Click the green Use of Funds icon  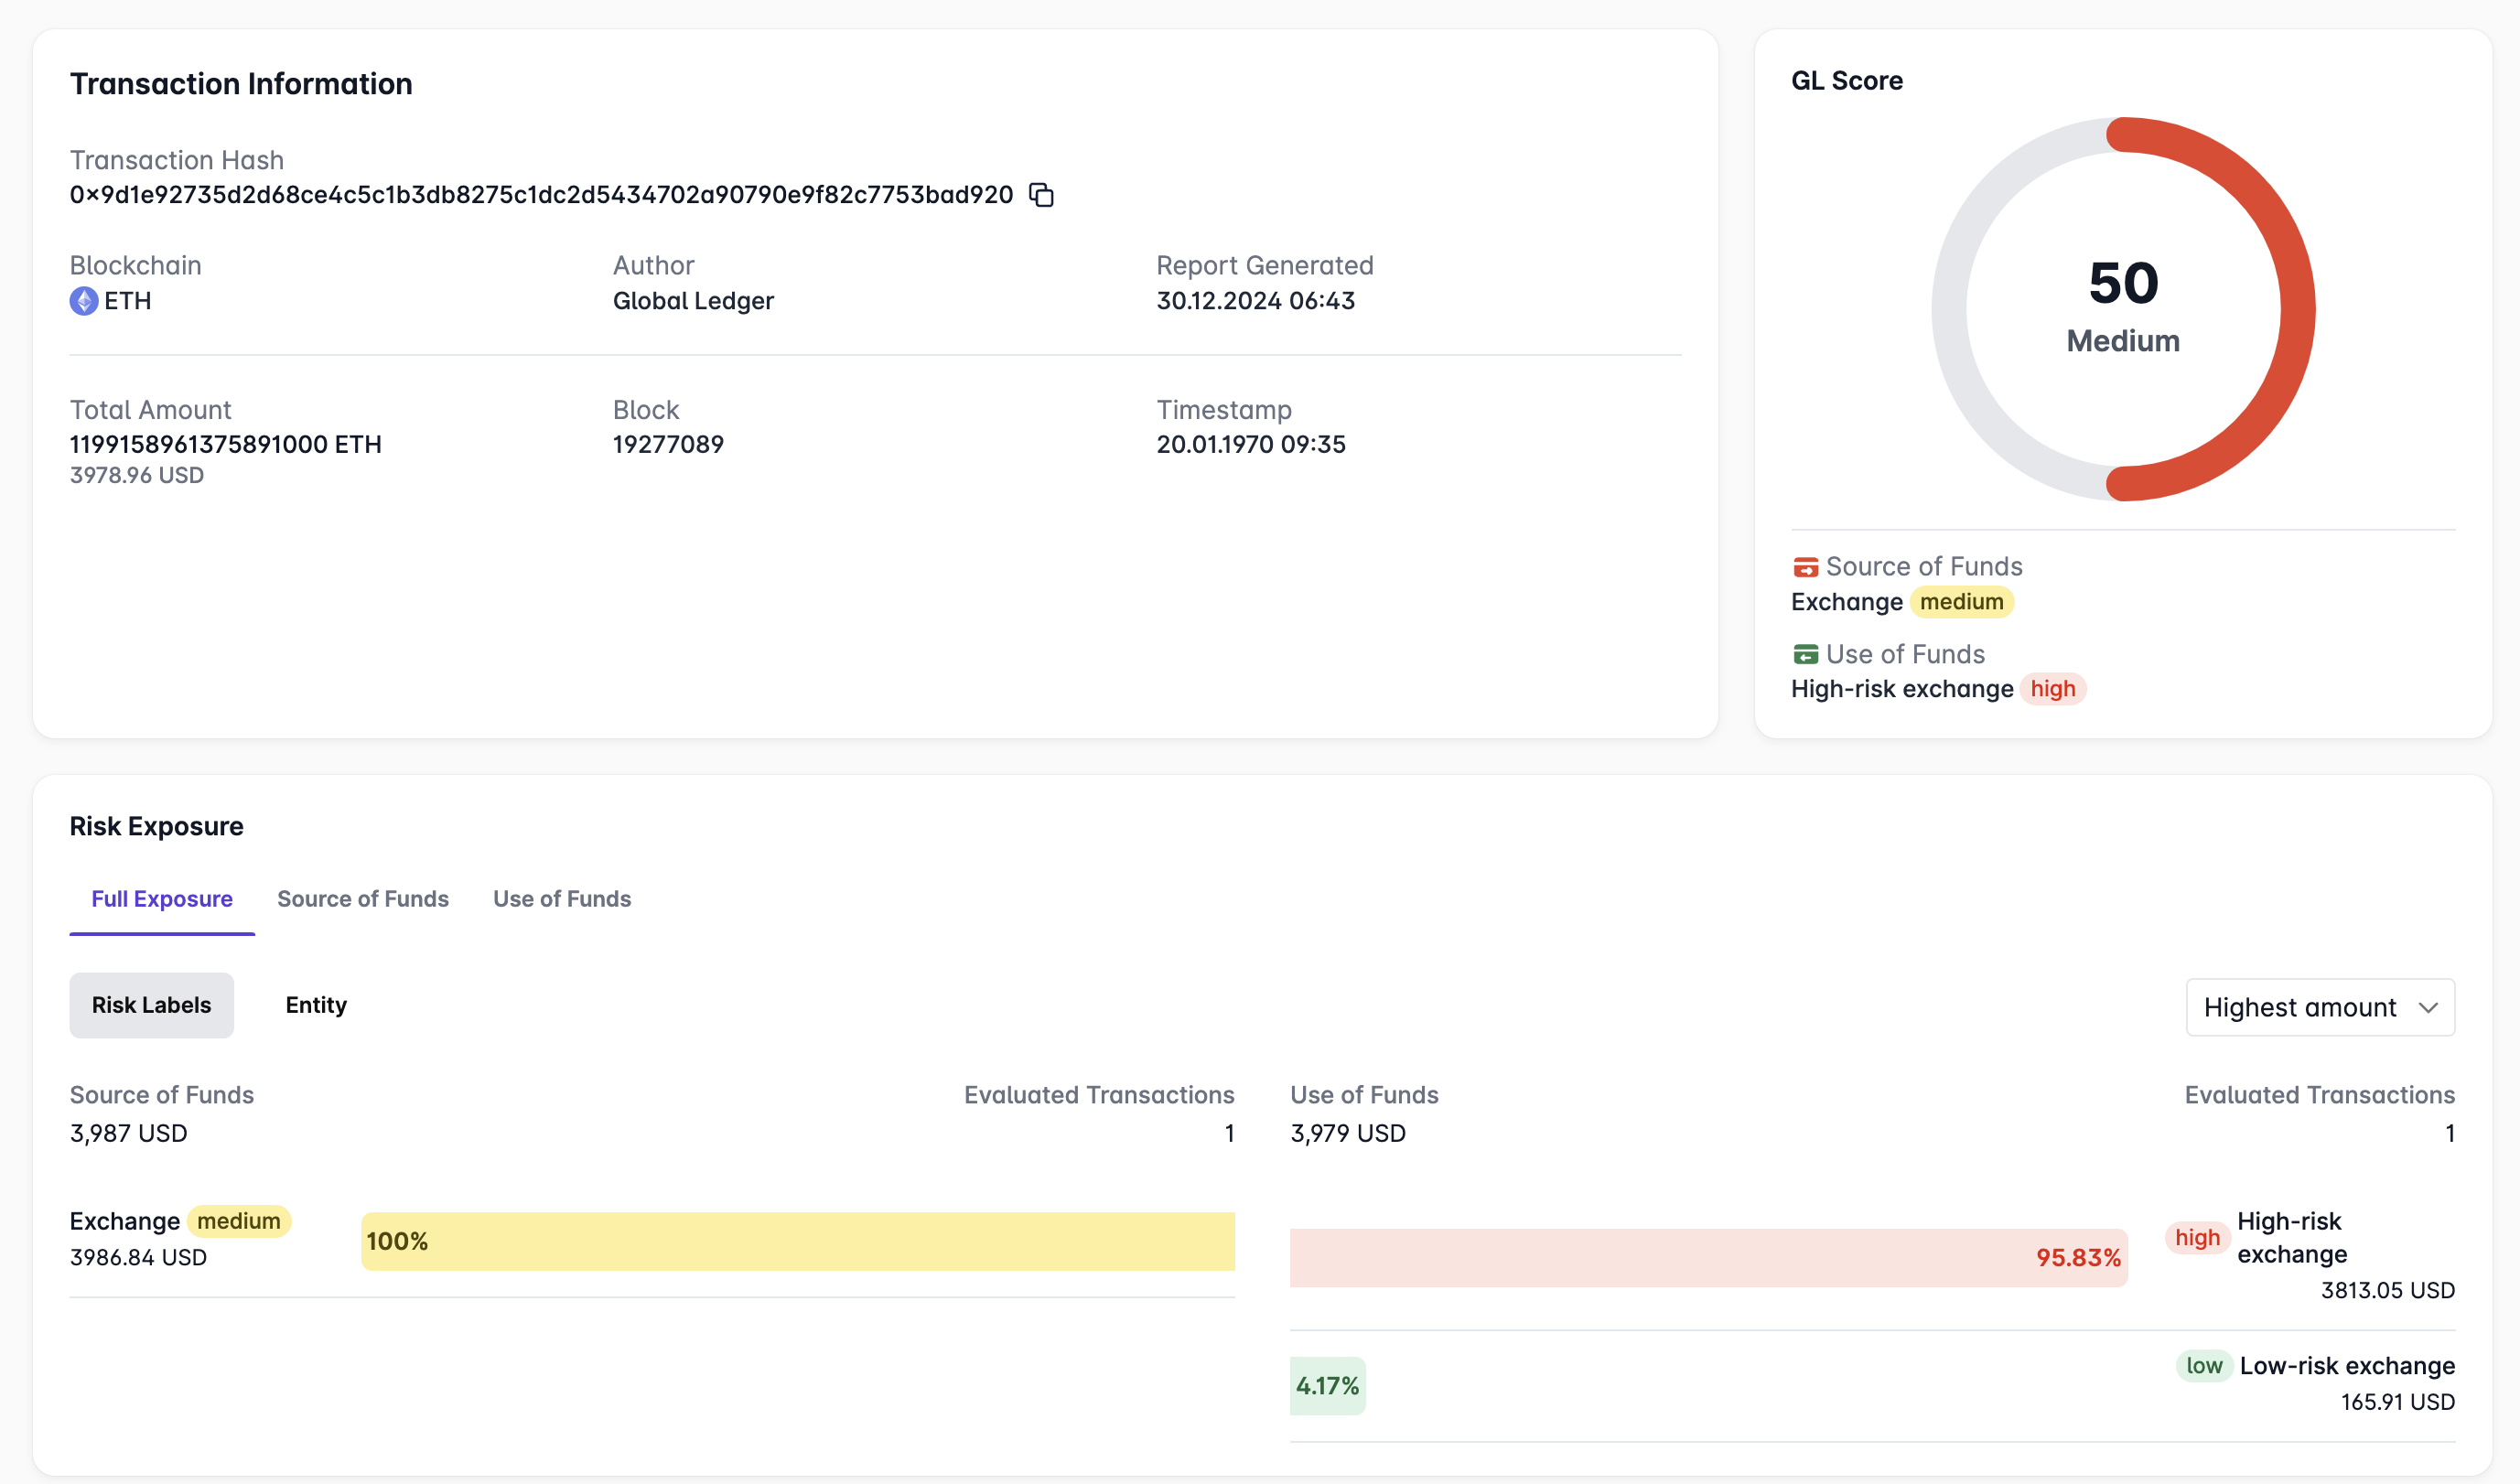1805,654
